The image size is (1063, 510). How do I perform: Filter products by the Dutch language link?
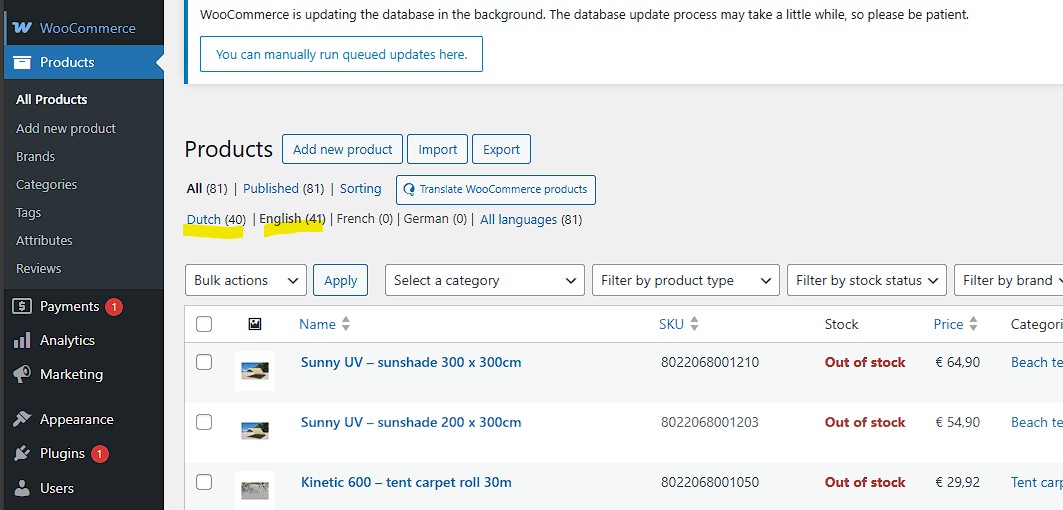point(204,220)
